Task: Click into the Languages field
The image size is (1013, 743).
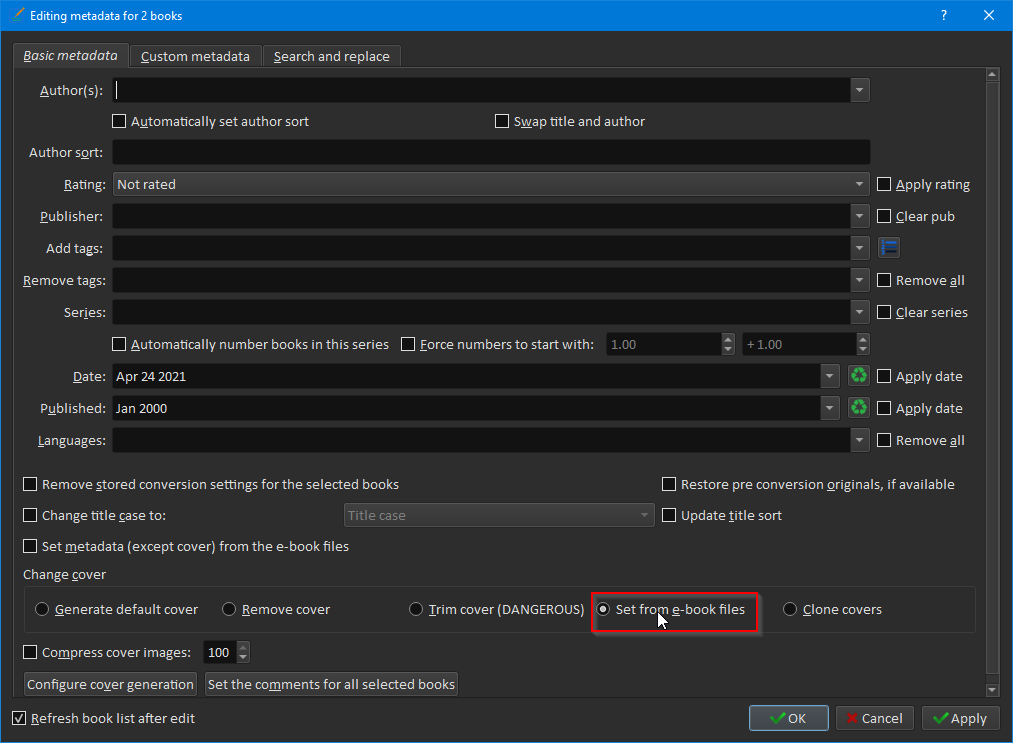Action: (481, 440)
